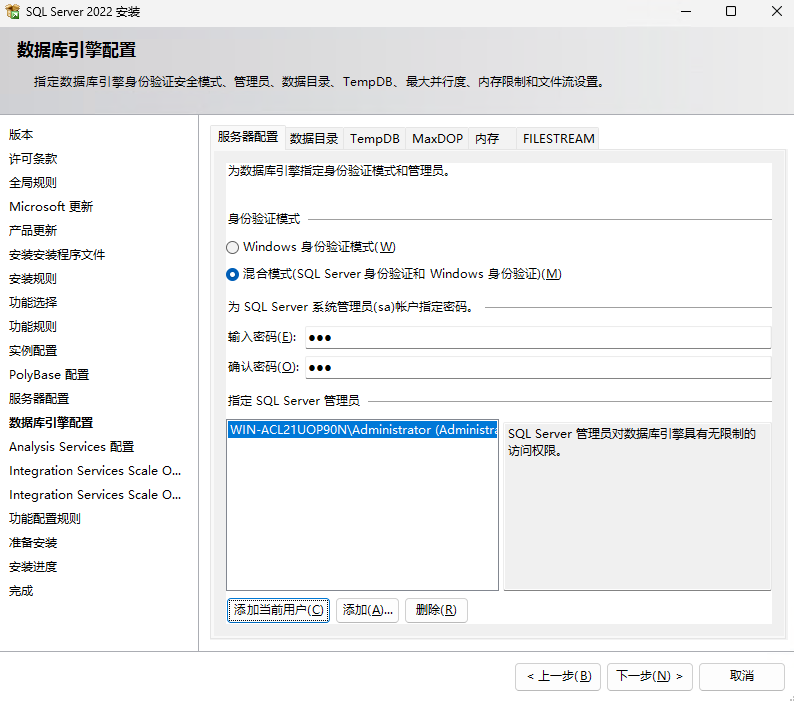Viewport: 794px width, 702px height.
Task: Click 准备安装 in the step list
Action: (33, 543)
